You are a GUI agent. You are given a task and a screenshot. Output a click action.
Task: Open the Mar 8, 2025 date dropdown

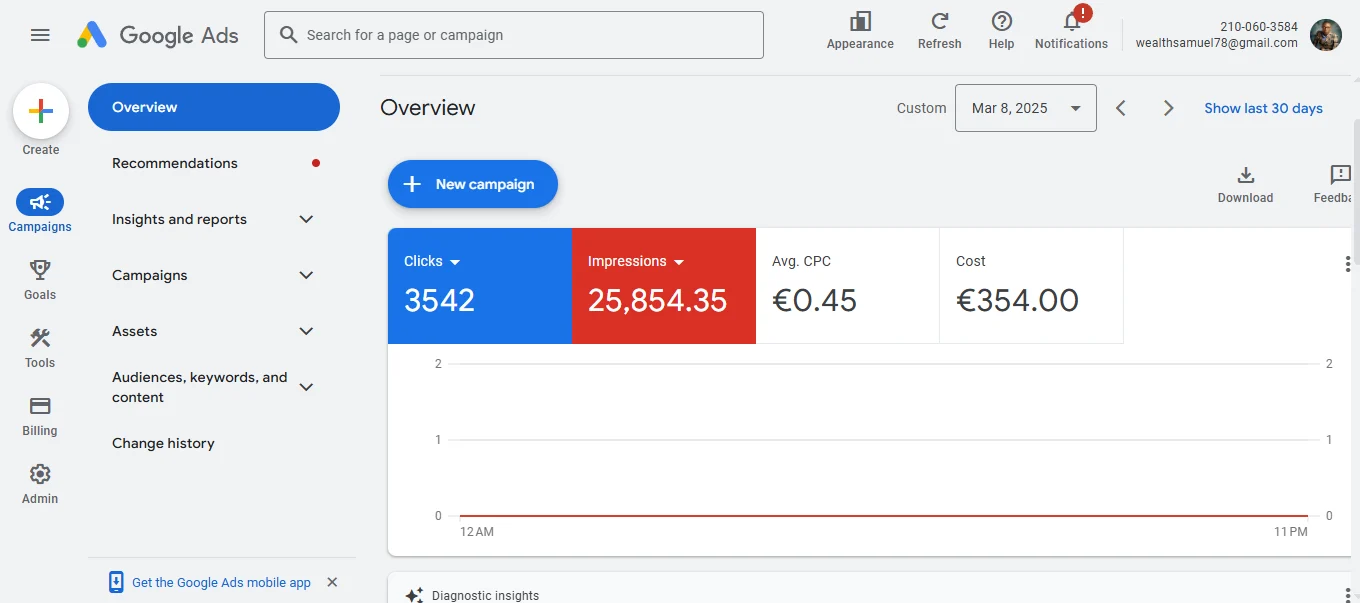point(1025,108)
